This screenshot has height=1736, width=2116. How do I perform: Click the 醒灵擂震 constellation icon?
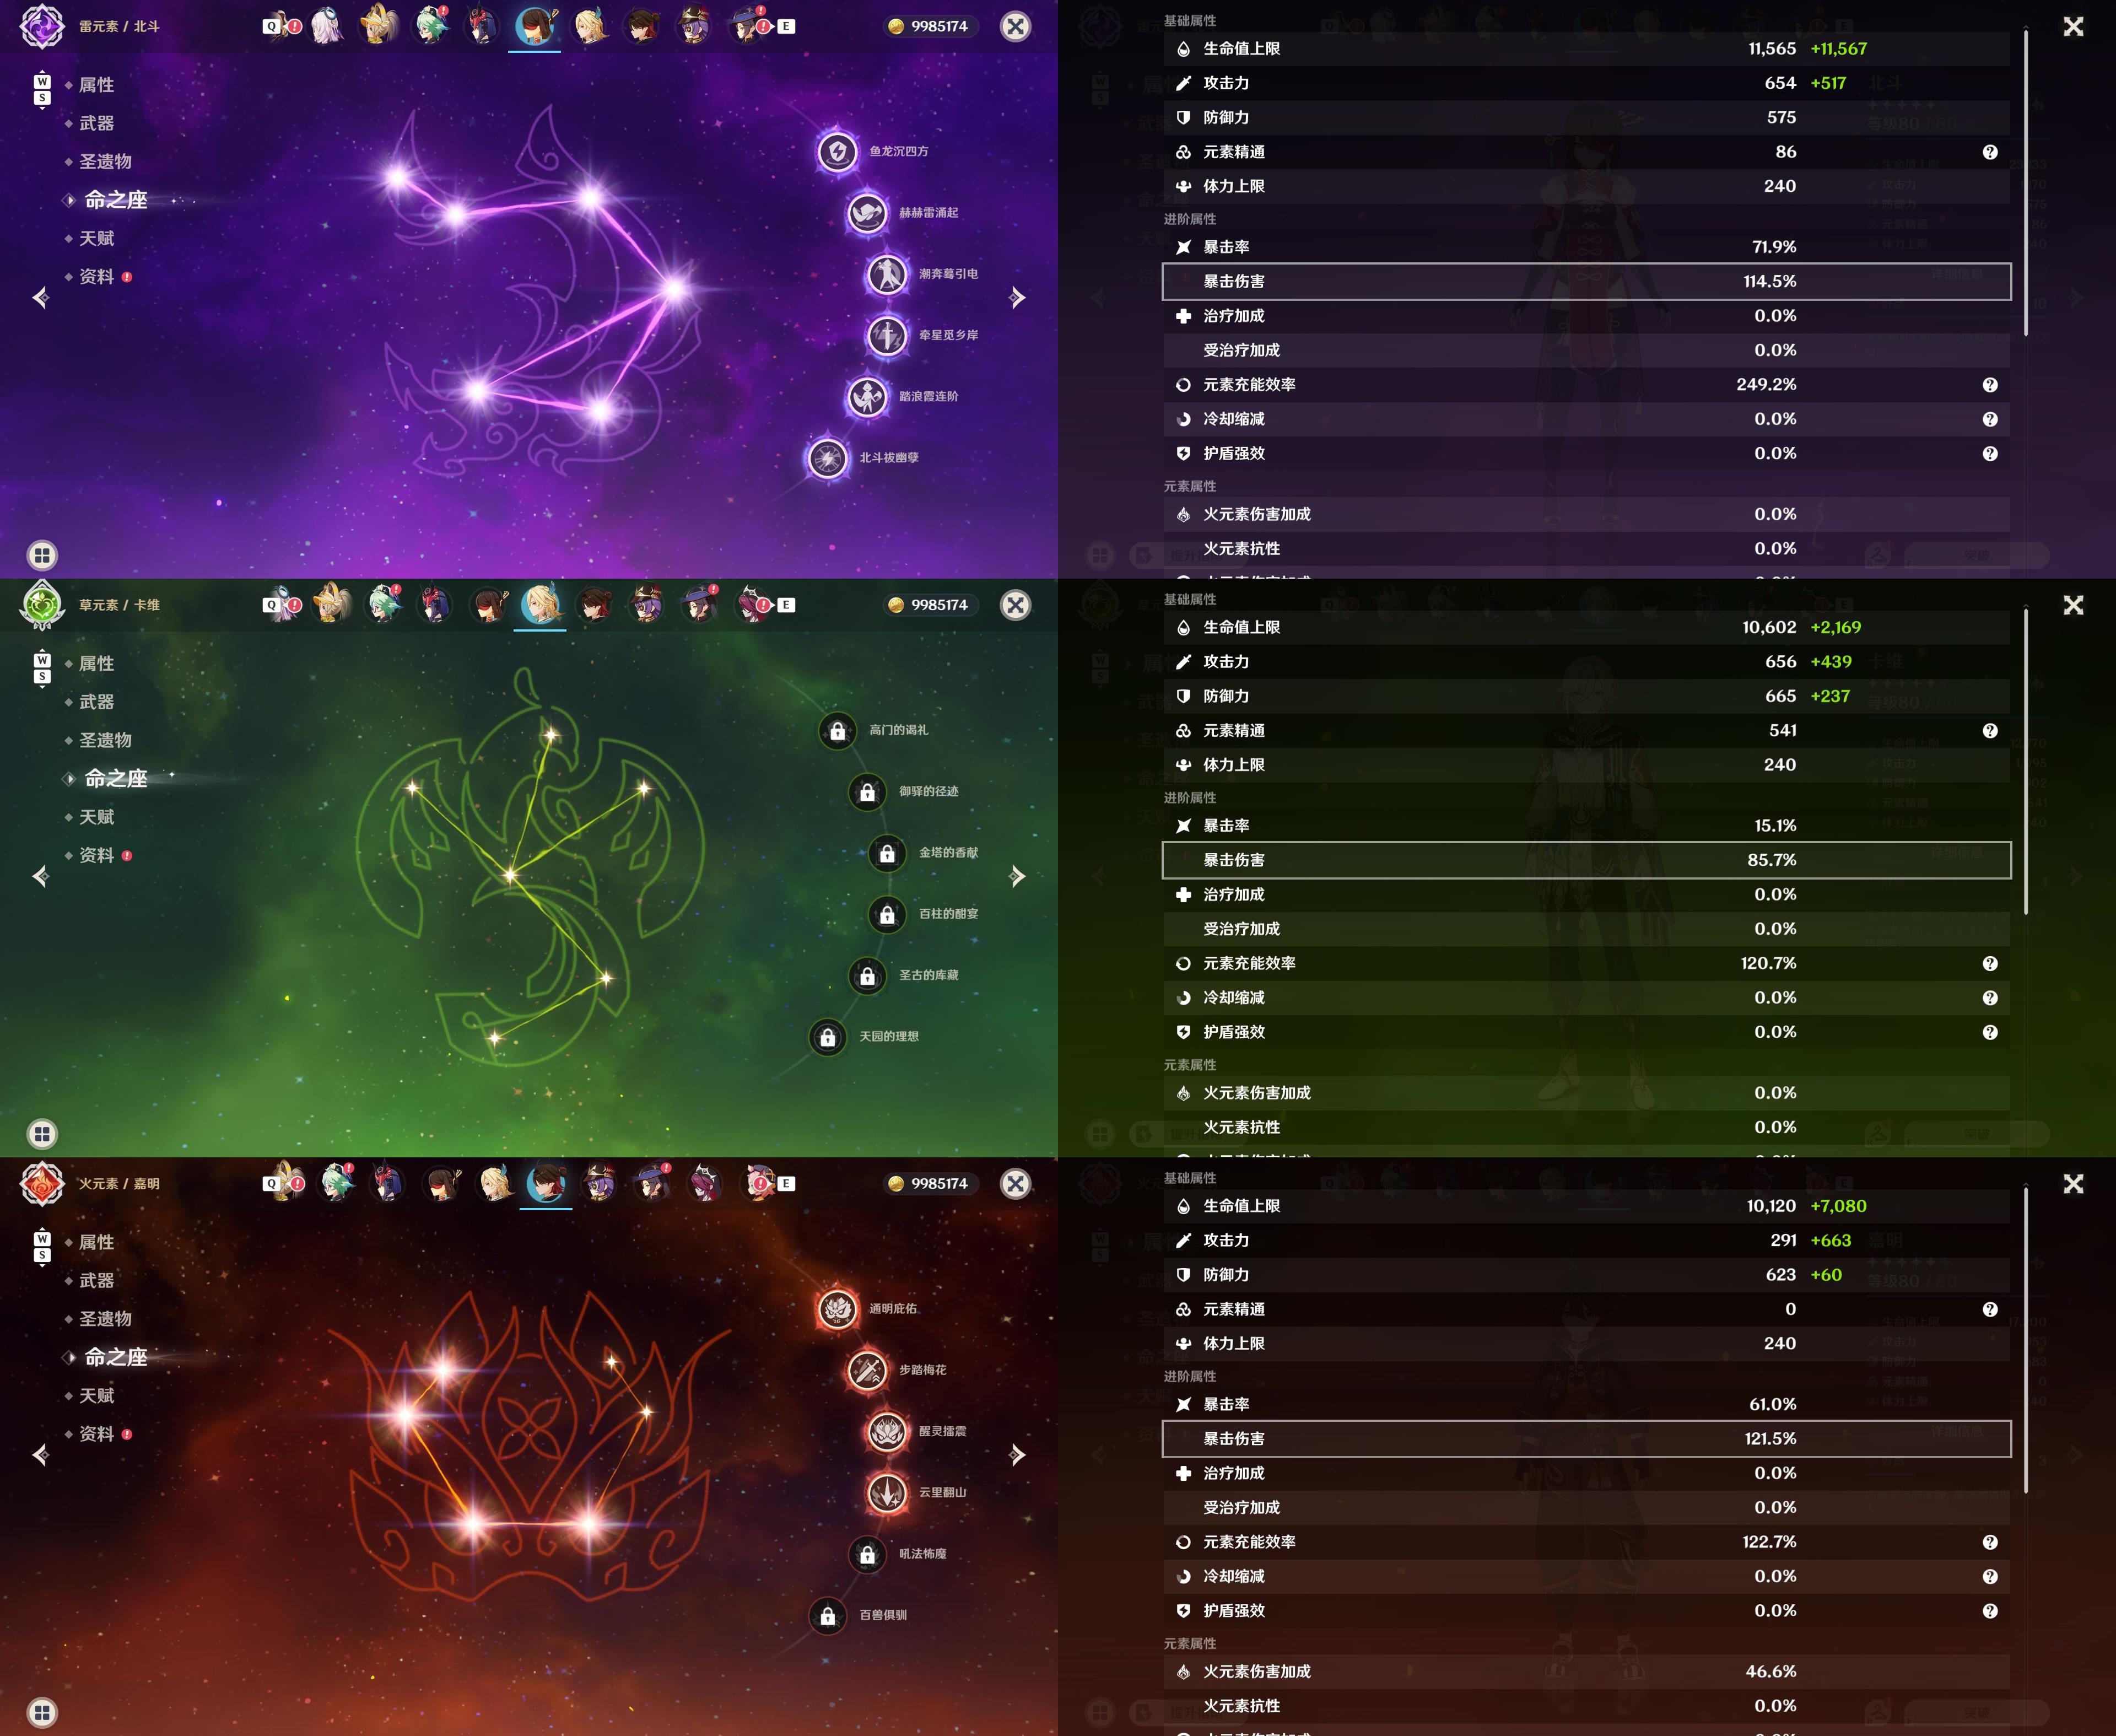tap(887, 1432)
